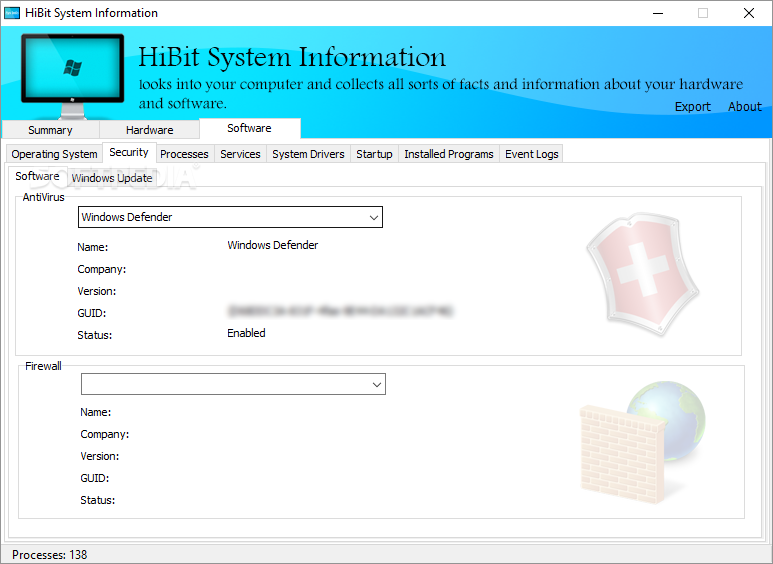The image size is (773, 564).
Task: Click the blurred antivirus GUID value
Action: 340,311
